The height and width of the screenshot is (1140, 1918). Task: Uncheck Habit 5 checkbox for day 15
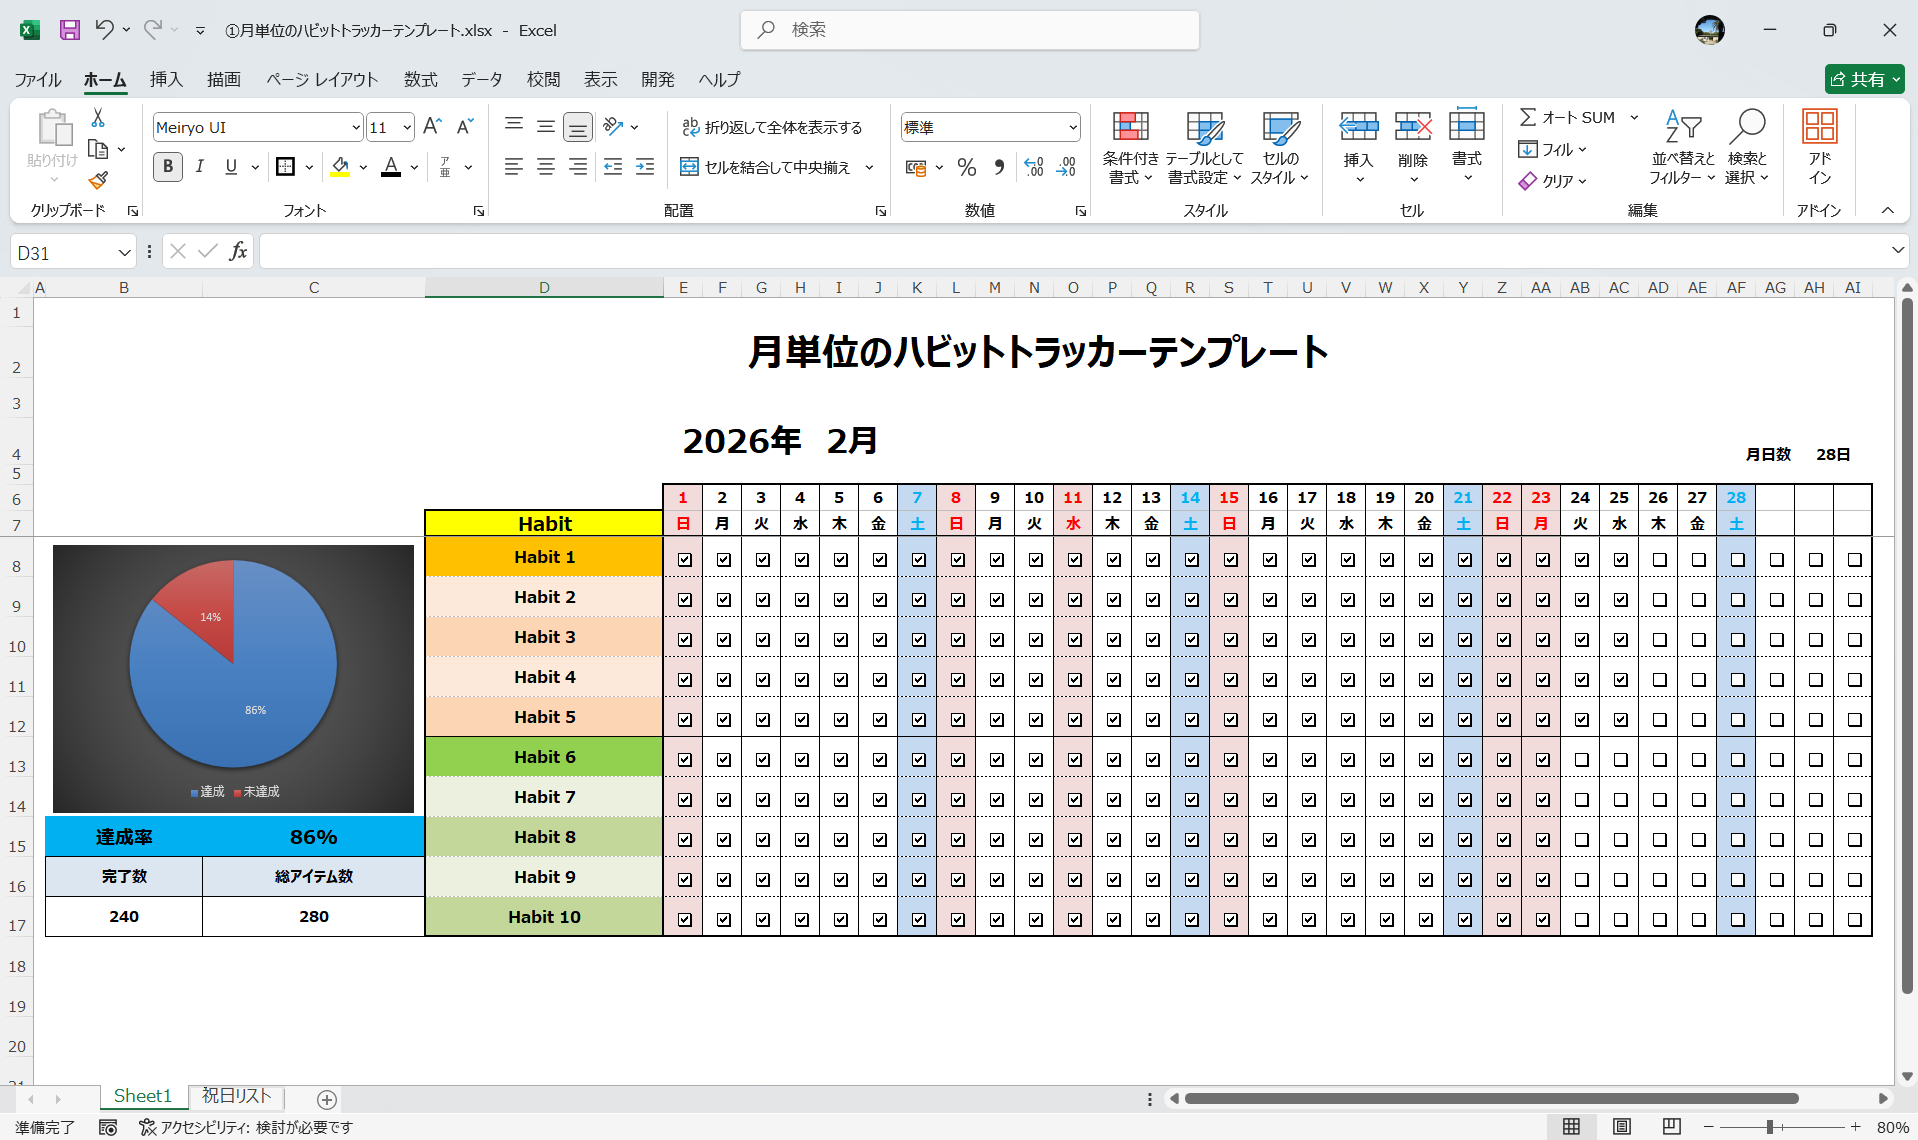pyautogui.click(x=1230, y=717)
